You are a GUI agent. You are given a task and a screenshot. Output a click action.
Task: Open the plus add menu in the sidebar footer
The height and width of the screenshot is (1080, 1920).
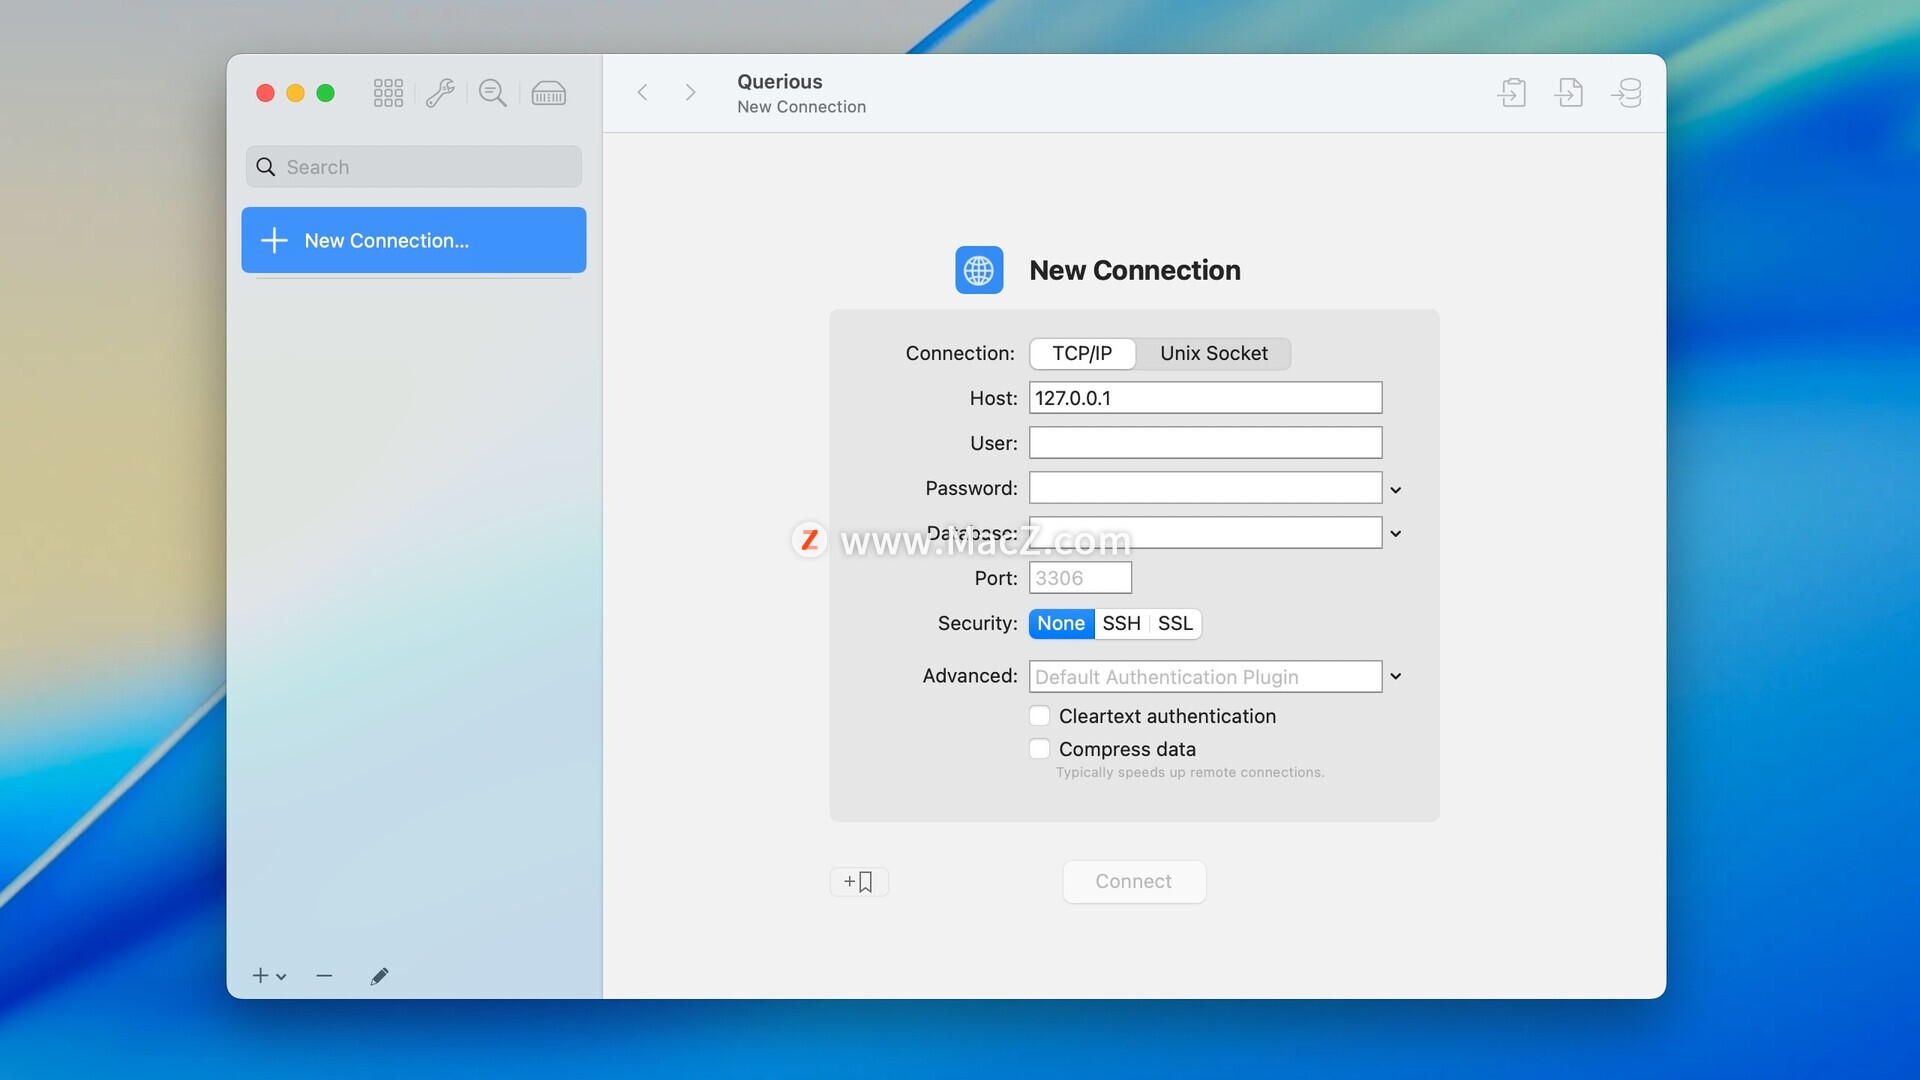click(269, 975)
